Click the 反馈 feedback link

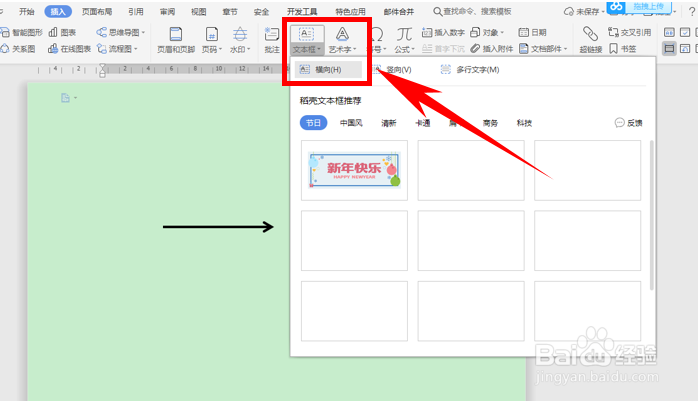tap(629, 123)
